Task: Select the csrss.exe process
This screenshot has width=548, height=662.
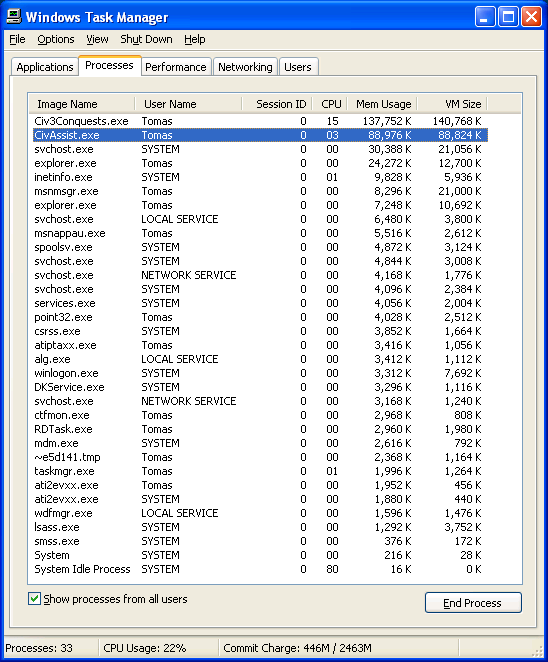Action: [x=258, y=331]
